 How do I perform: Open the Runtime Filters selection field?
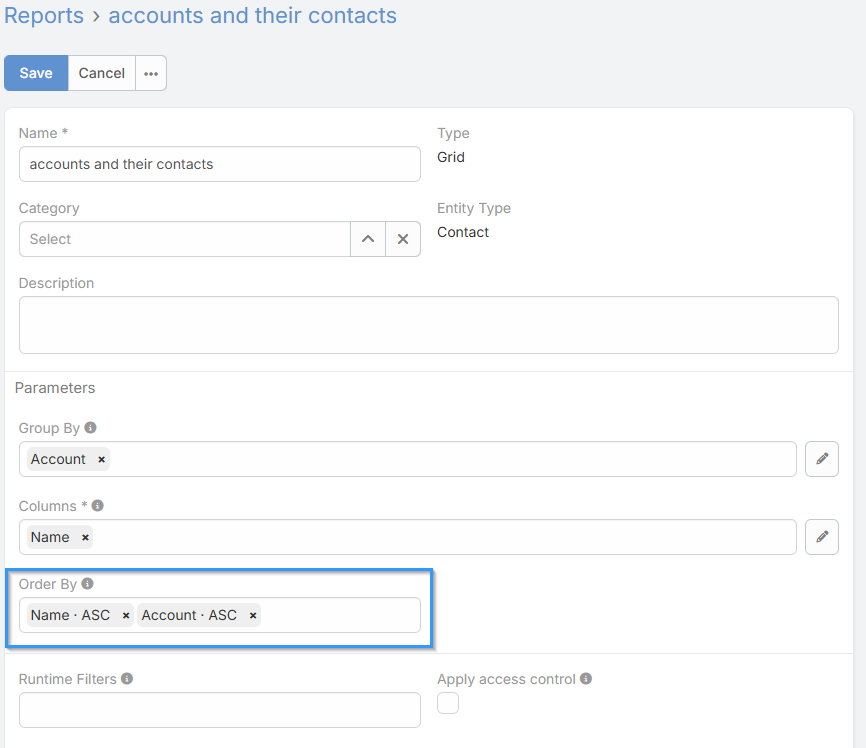tap(219, 710)
